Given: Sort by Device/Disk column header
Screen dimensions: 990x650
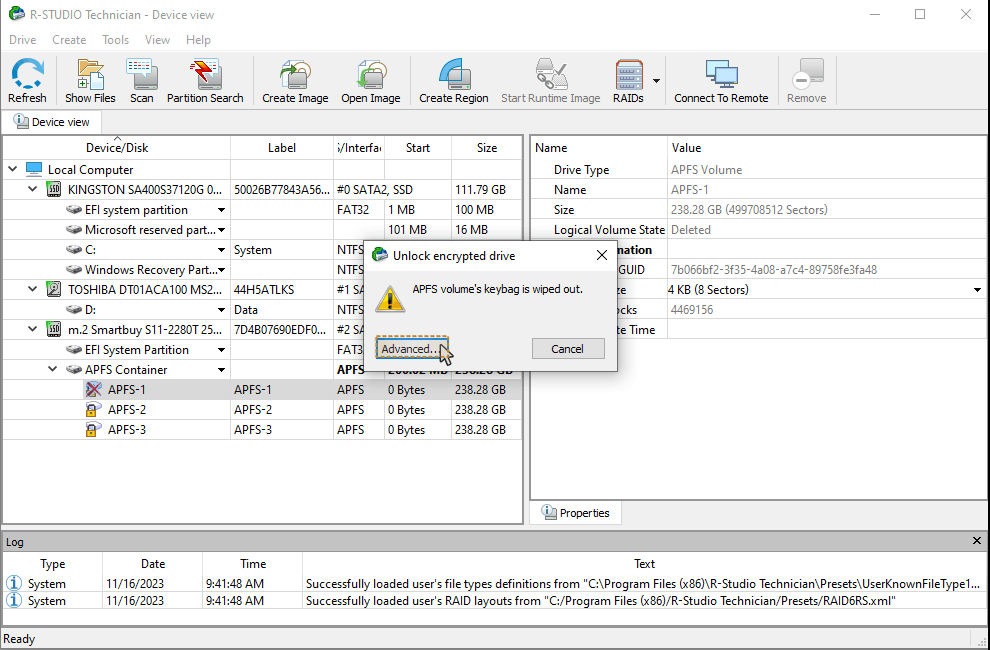Looking at the screenshot, I should [117, 148].
